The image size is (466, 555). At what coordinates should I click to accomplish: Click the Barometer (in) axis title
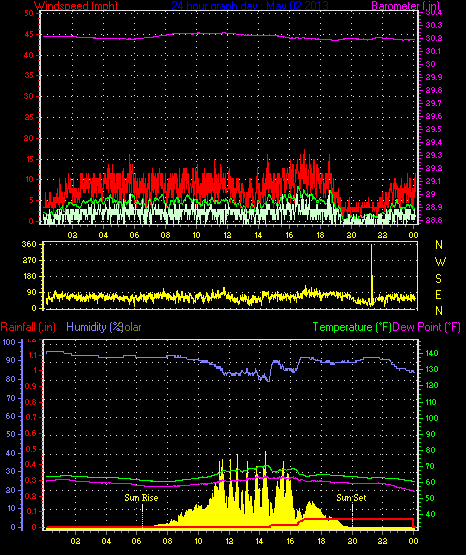[405, 6]
